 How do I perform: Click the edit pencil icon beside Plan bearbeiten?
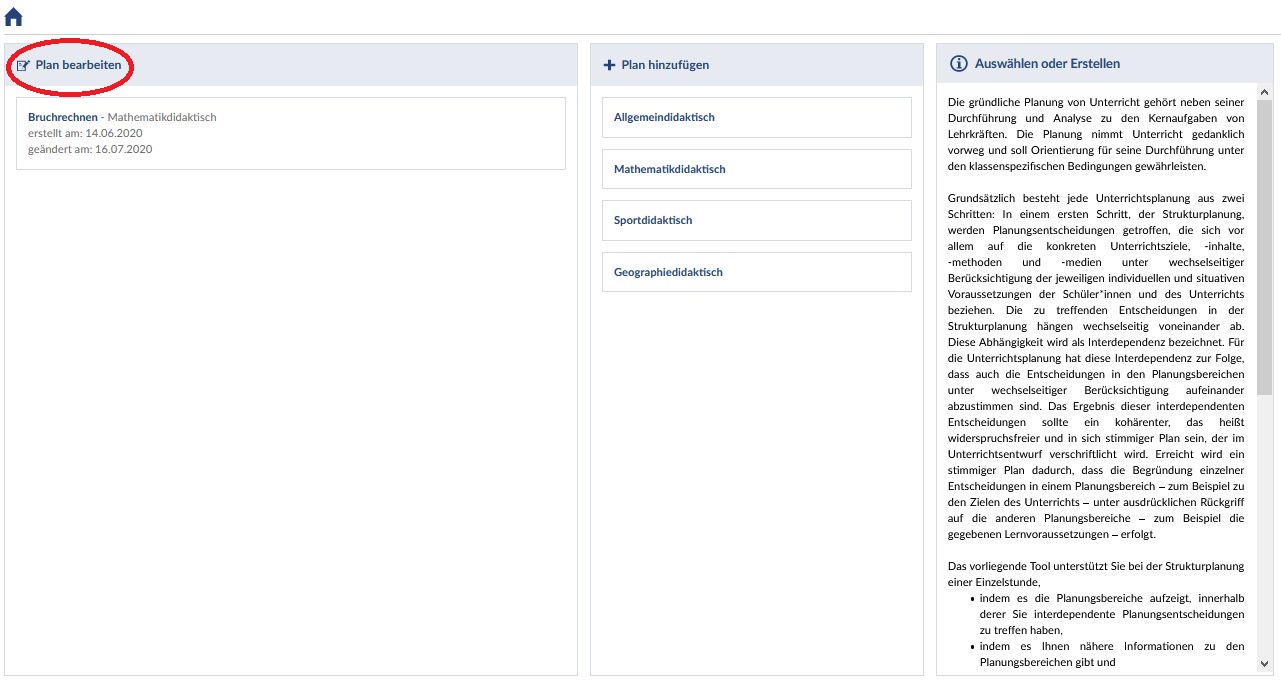click(23, 65)
